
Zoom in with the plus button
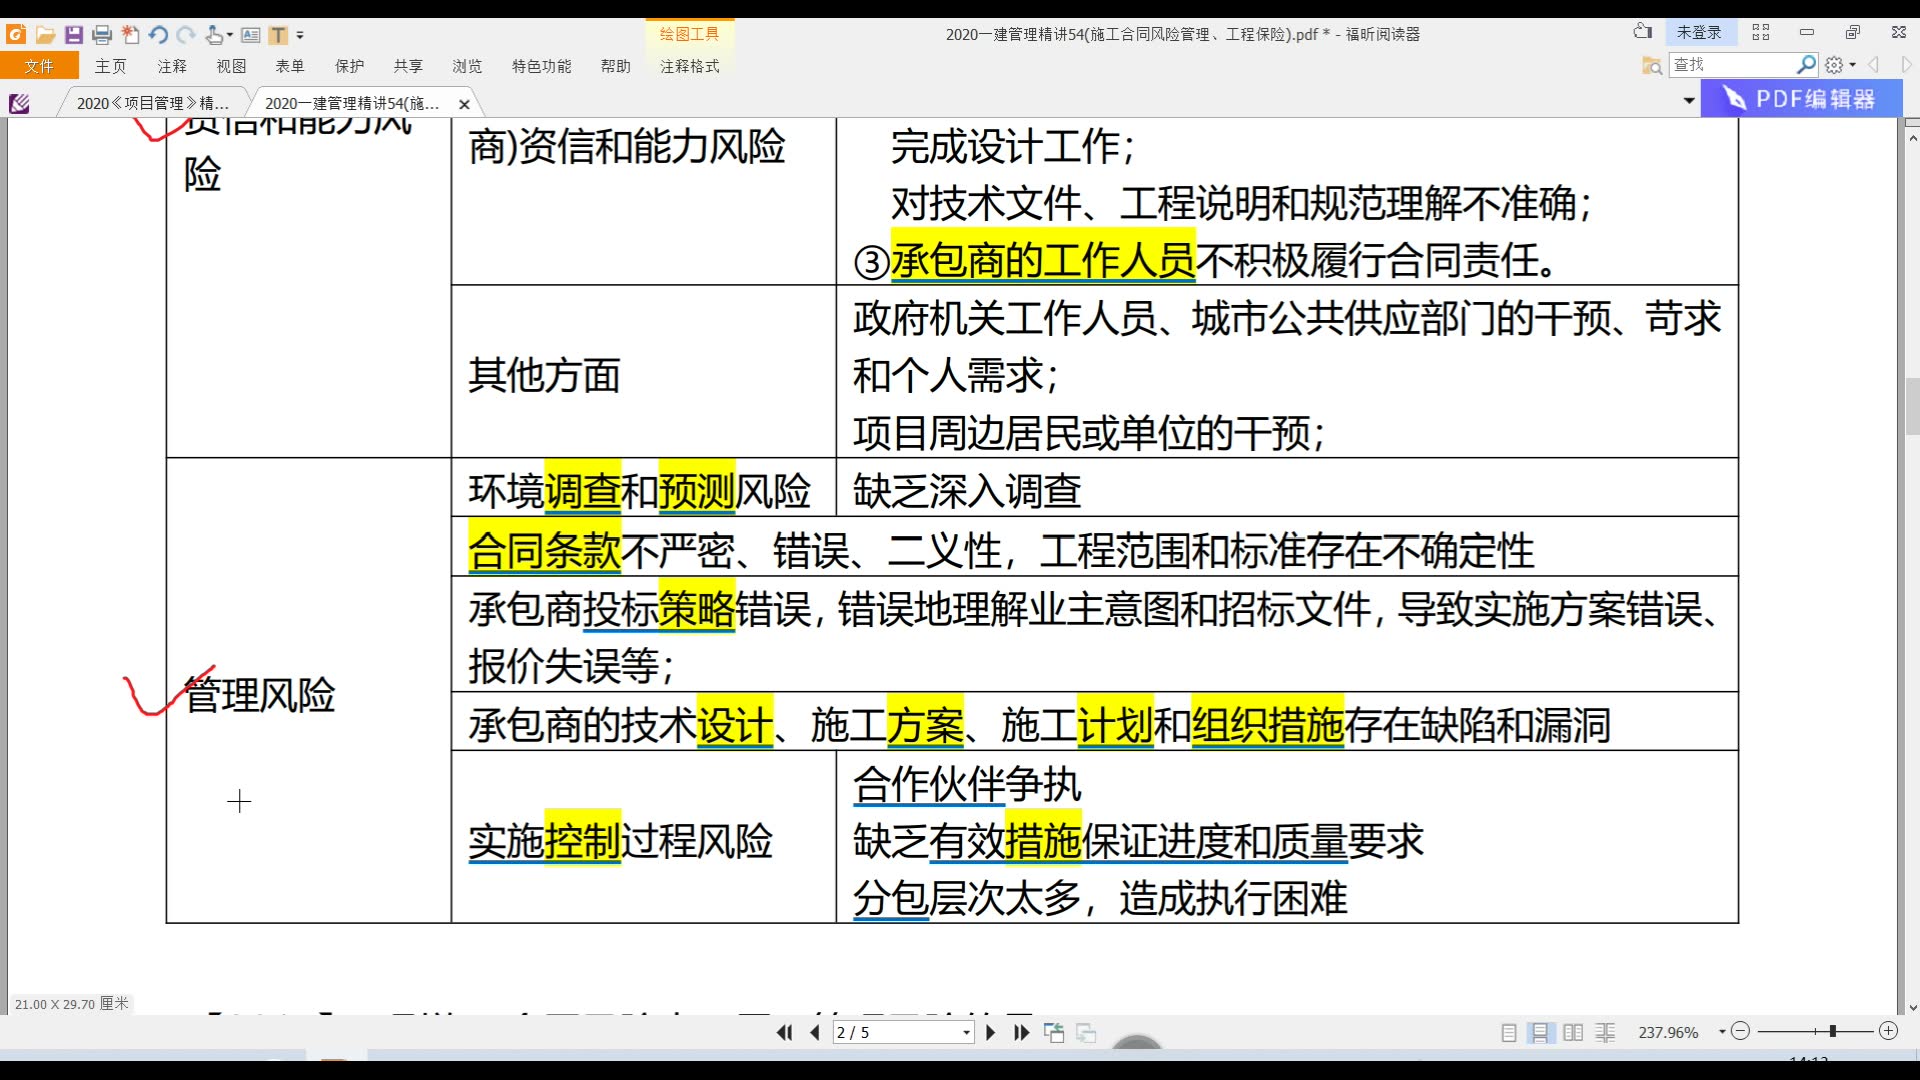[1888, 1031]
